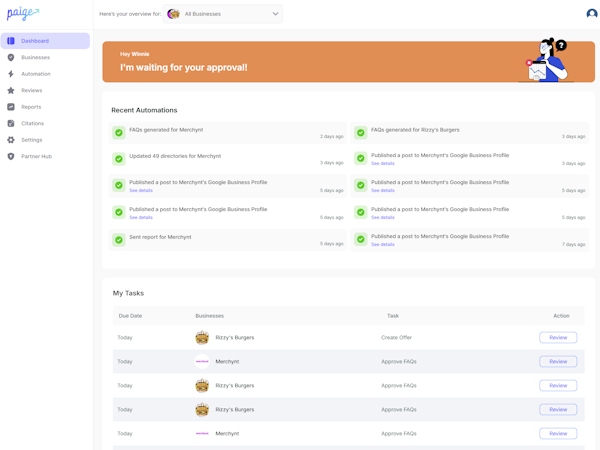The image size is (600, 450).
Task: Click the All Businesses dropdown chevron
Action: point(276,14)
